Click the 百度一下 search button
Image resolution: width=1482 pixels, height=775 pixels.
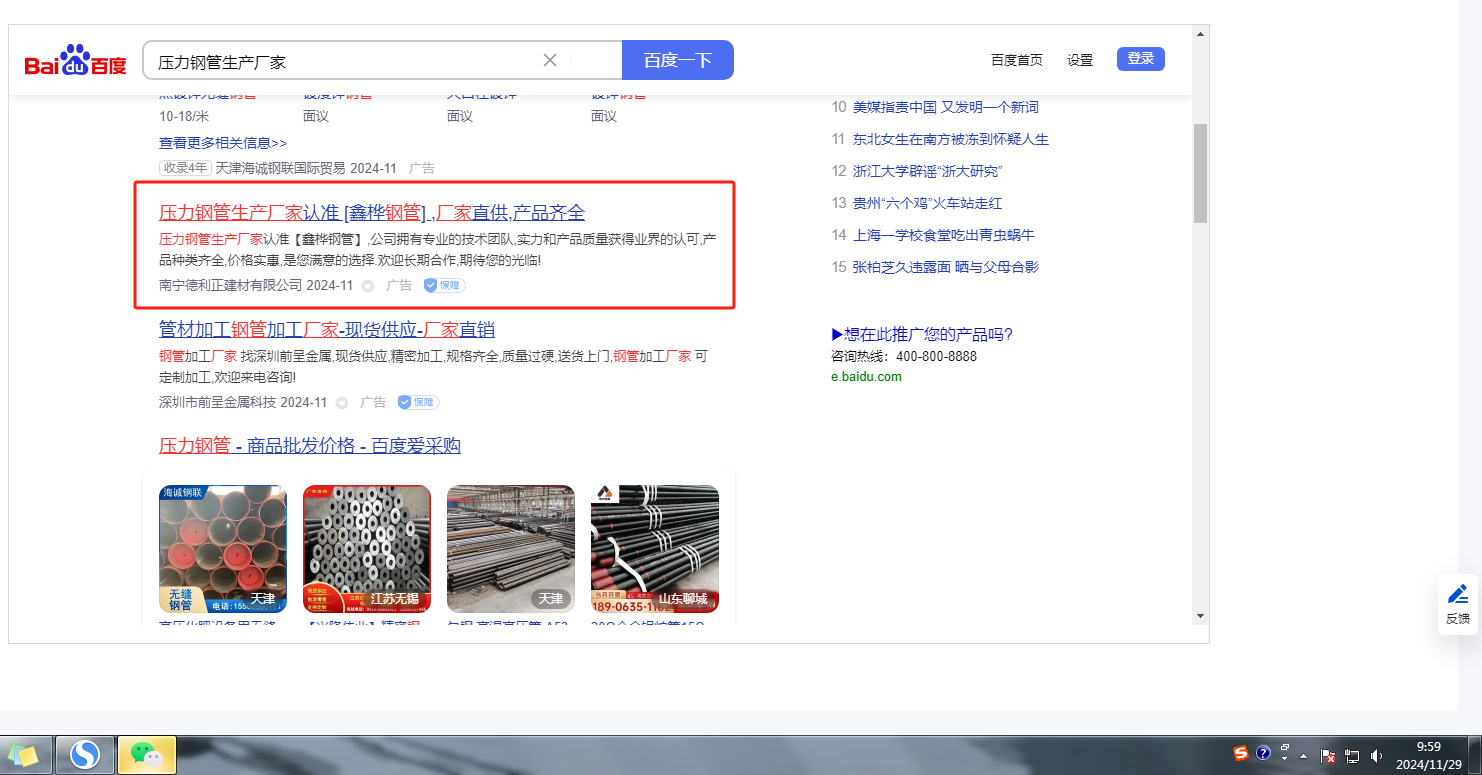pos(678,60)
